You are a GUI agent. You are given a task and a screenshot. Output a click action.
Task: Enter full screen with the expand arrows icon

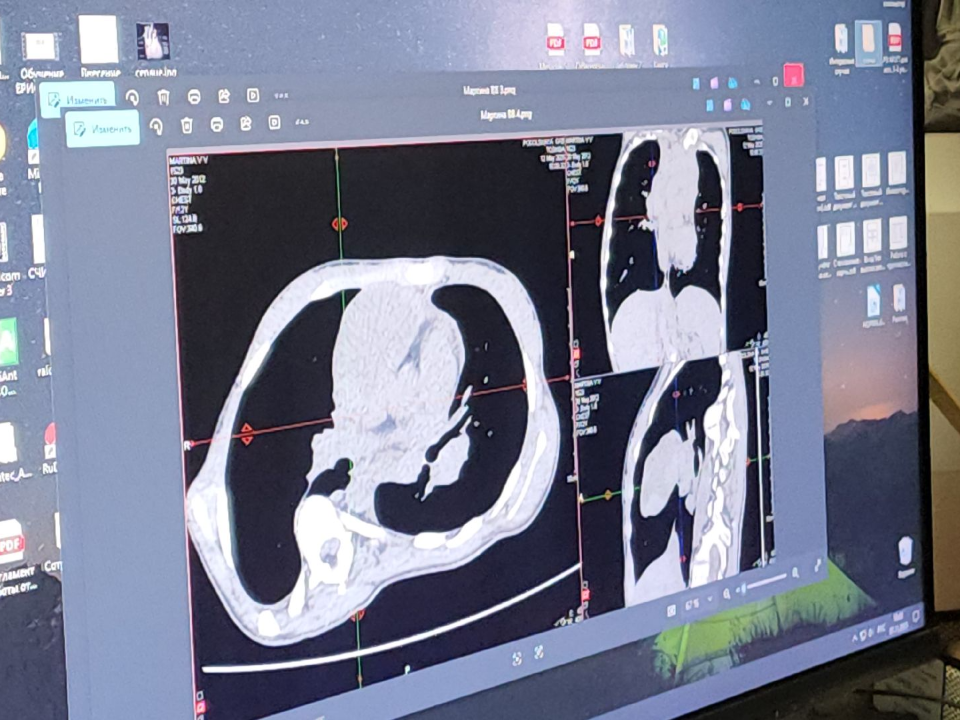click(x=819, y=566)
